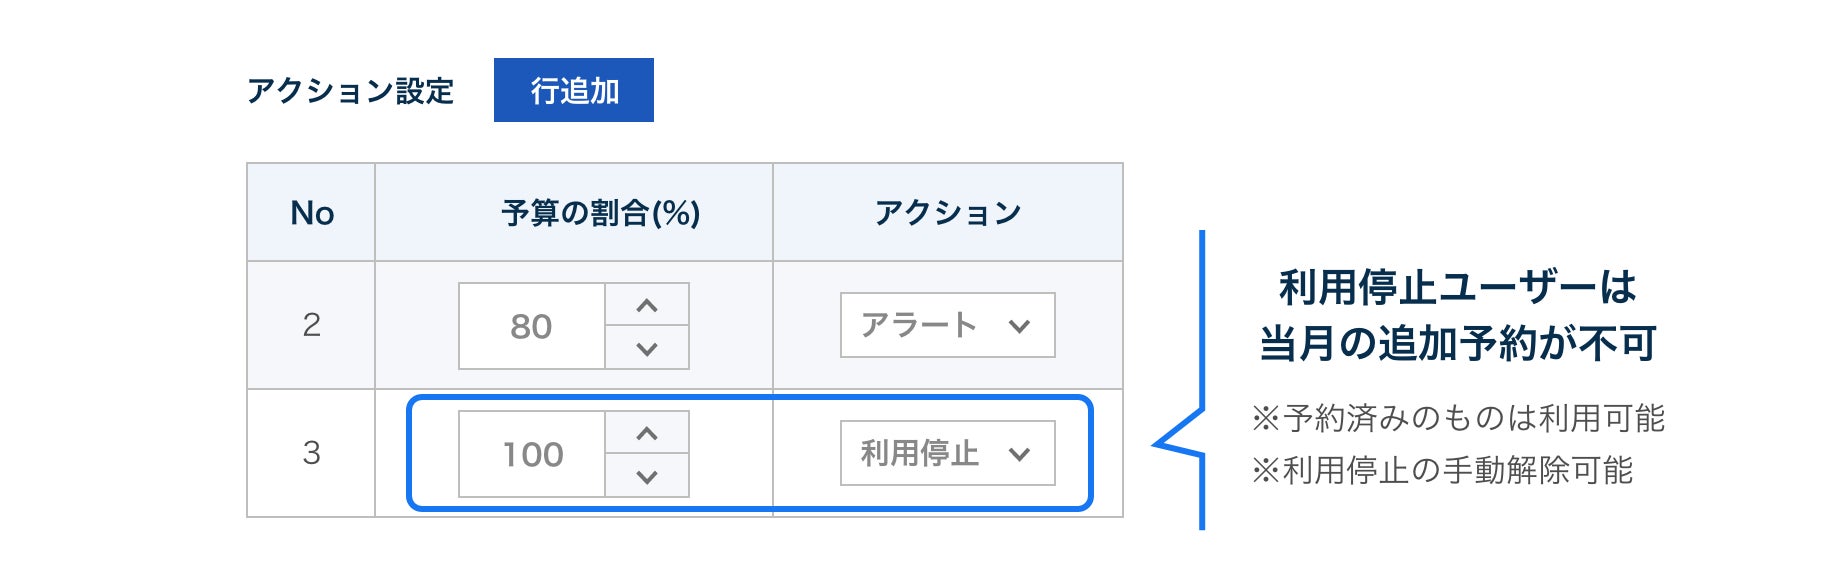The width and height of the screenshot is (1832, 580).
Task: Click the ※予約済みのものは利用可能 note
Action: [1458, 418]
